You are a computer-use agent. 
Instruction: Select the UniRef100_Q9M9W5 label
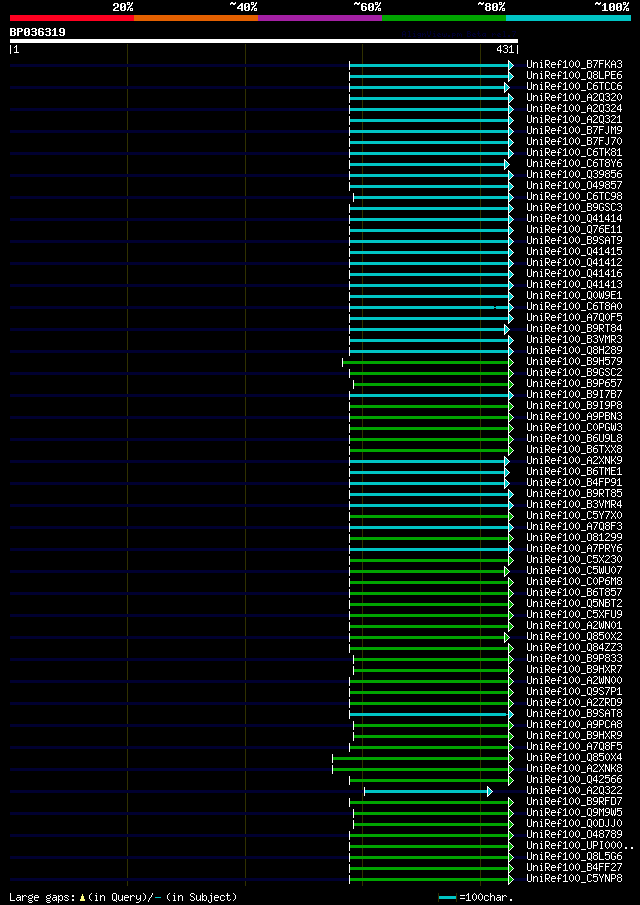coord(574,812)
